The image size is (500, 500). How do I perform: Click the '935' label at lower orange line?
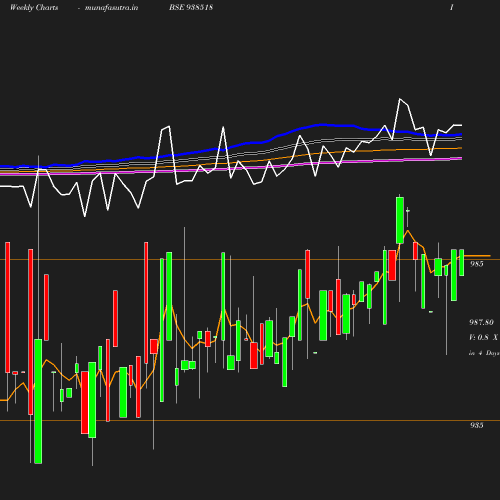[x=477, y=425]
